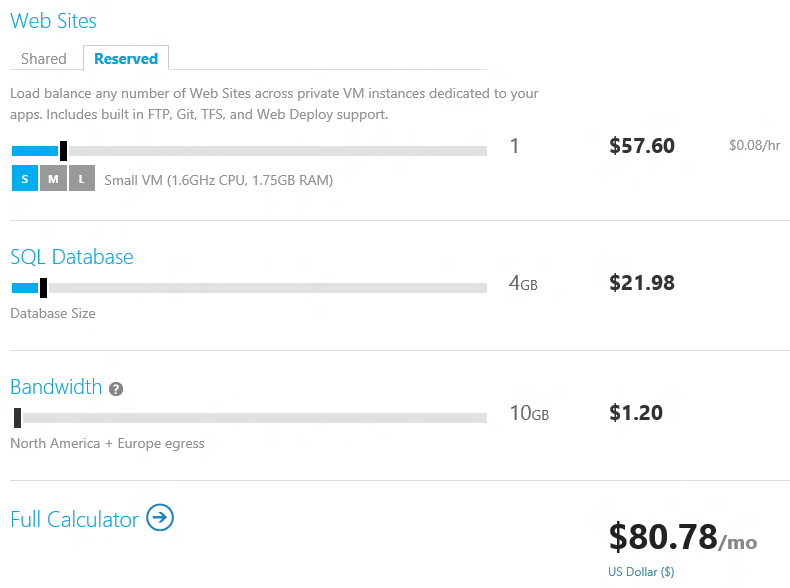Click the SQL Database size slider handle
The image size is (790, 588).
[43, 288]
